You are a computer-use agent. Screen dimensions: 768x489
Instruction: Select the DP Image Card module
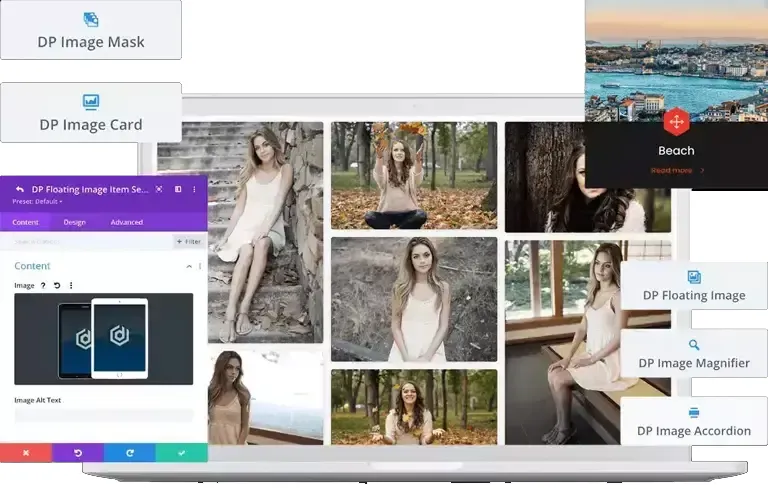coord(91,113)
